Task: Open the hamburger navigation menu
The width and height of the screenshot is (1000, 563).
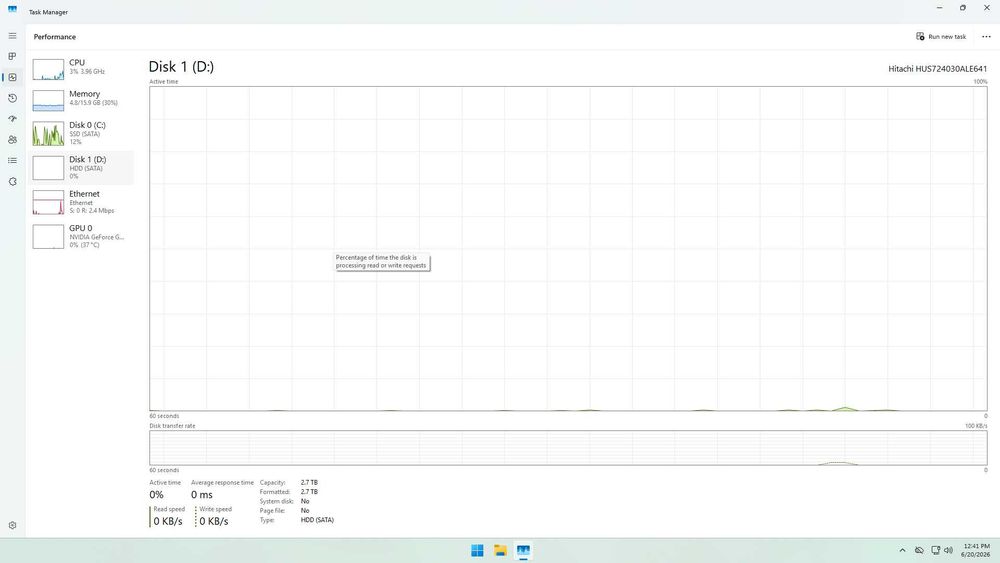Action: click(x=12, y=36)
